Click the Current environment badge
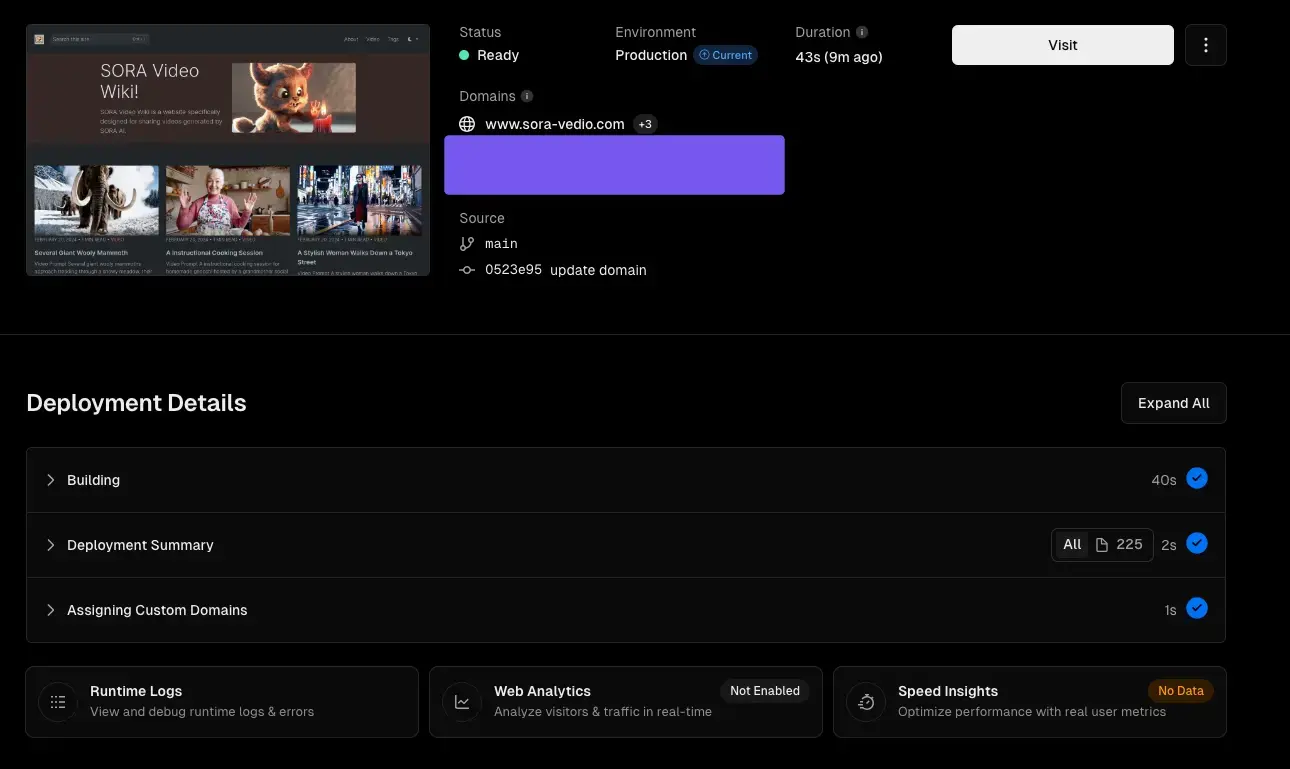Image resolution: width=1290 pixels, height=769 pixels. (726, 55)
